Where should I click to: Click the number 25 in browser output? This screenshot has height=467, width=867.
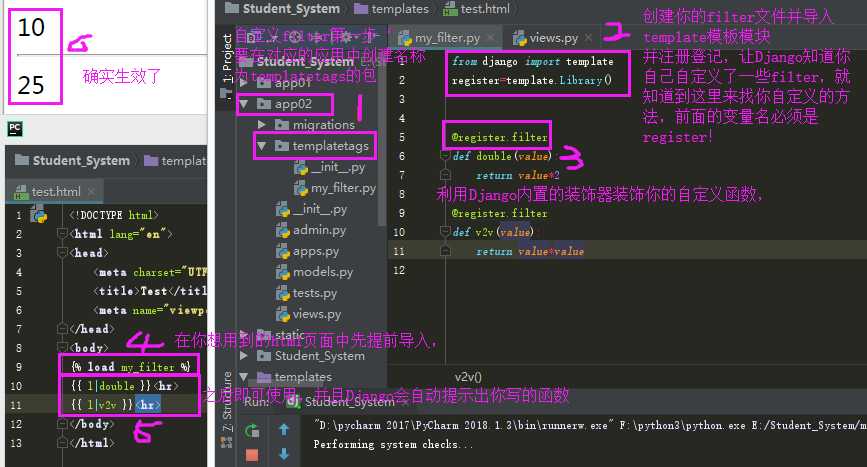click(x=31, y=85)
